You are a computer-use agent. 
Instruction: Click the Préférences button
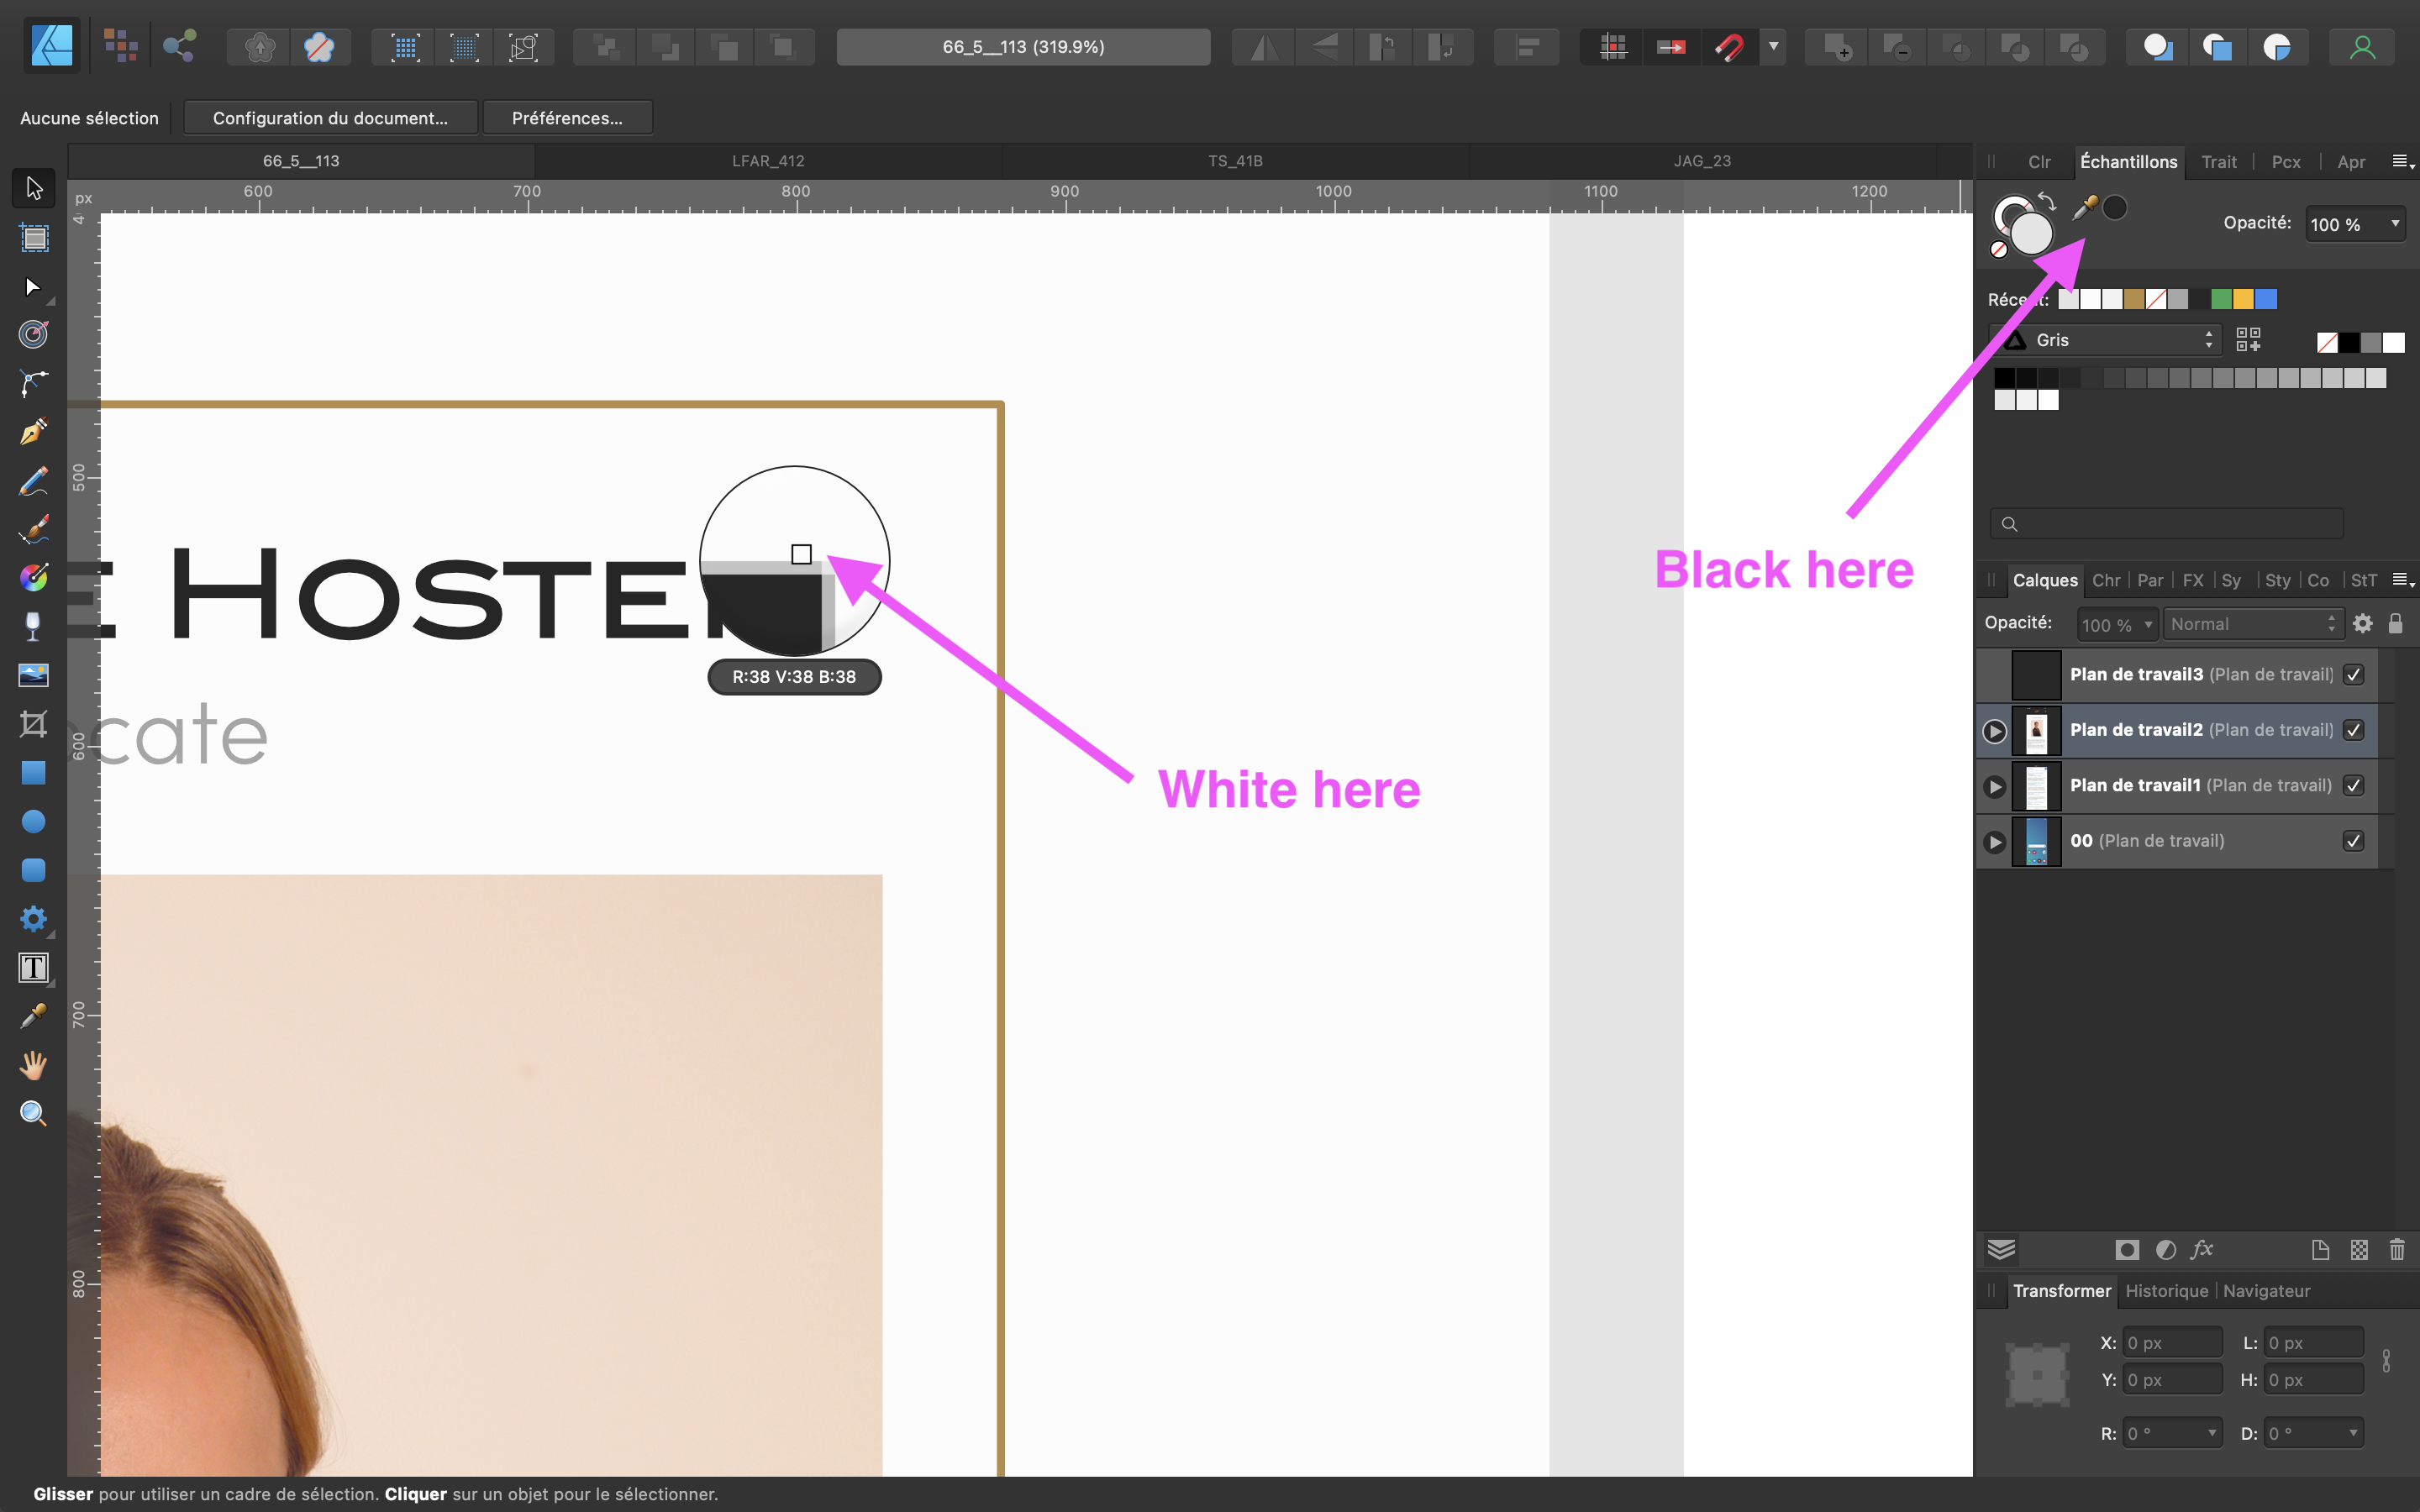(567, 118)
